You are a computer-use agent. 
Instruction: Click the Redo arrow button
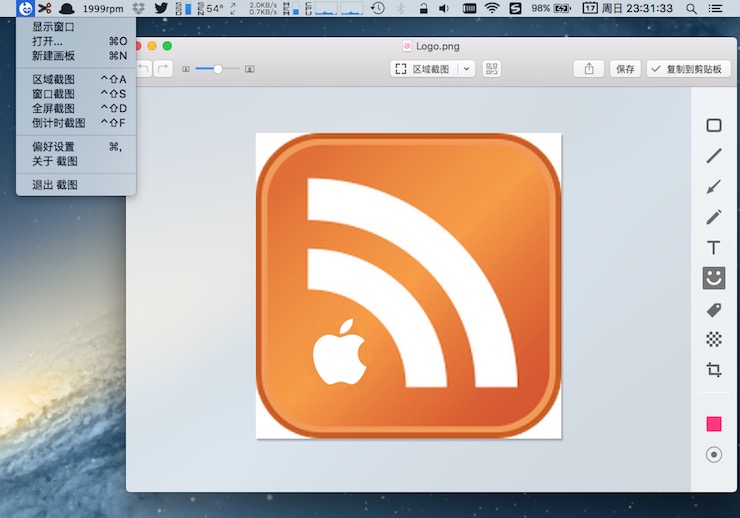(163, 69)
